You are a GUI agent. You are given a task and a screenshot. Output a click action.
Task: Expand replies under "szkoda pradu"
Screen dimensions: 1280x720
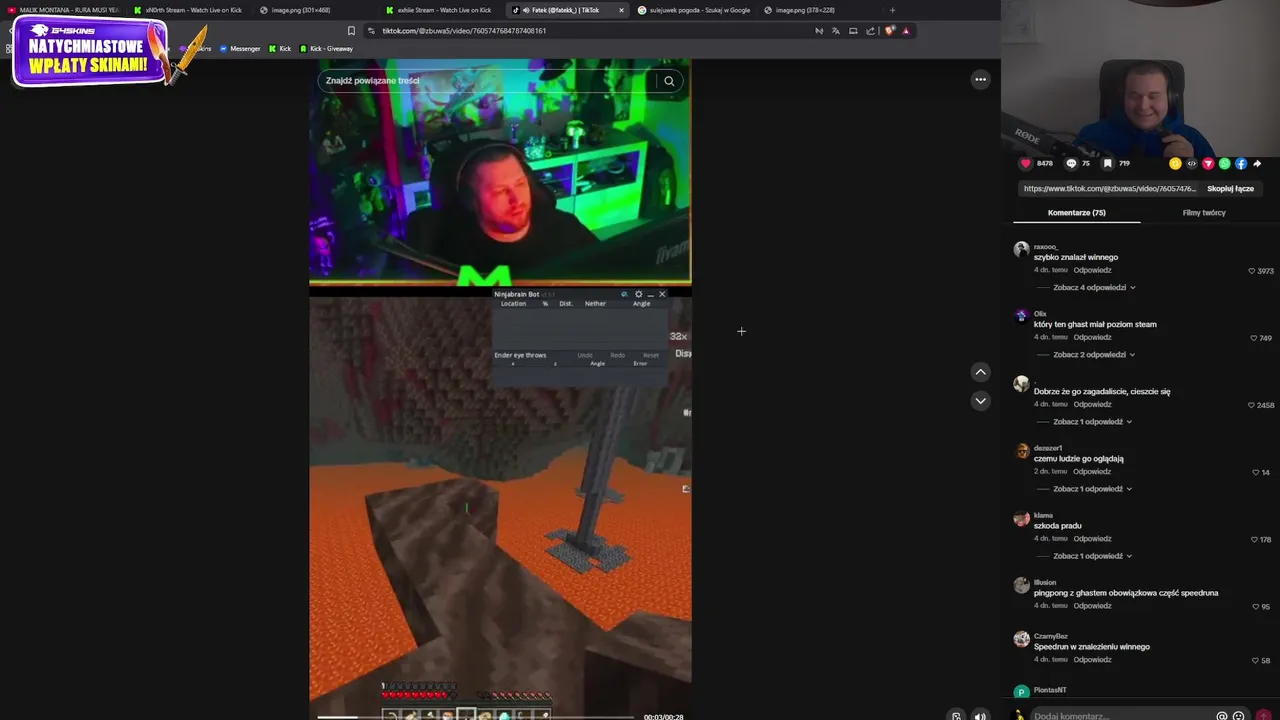pos(1093,555)
